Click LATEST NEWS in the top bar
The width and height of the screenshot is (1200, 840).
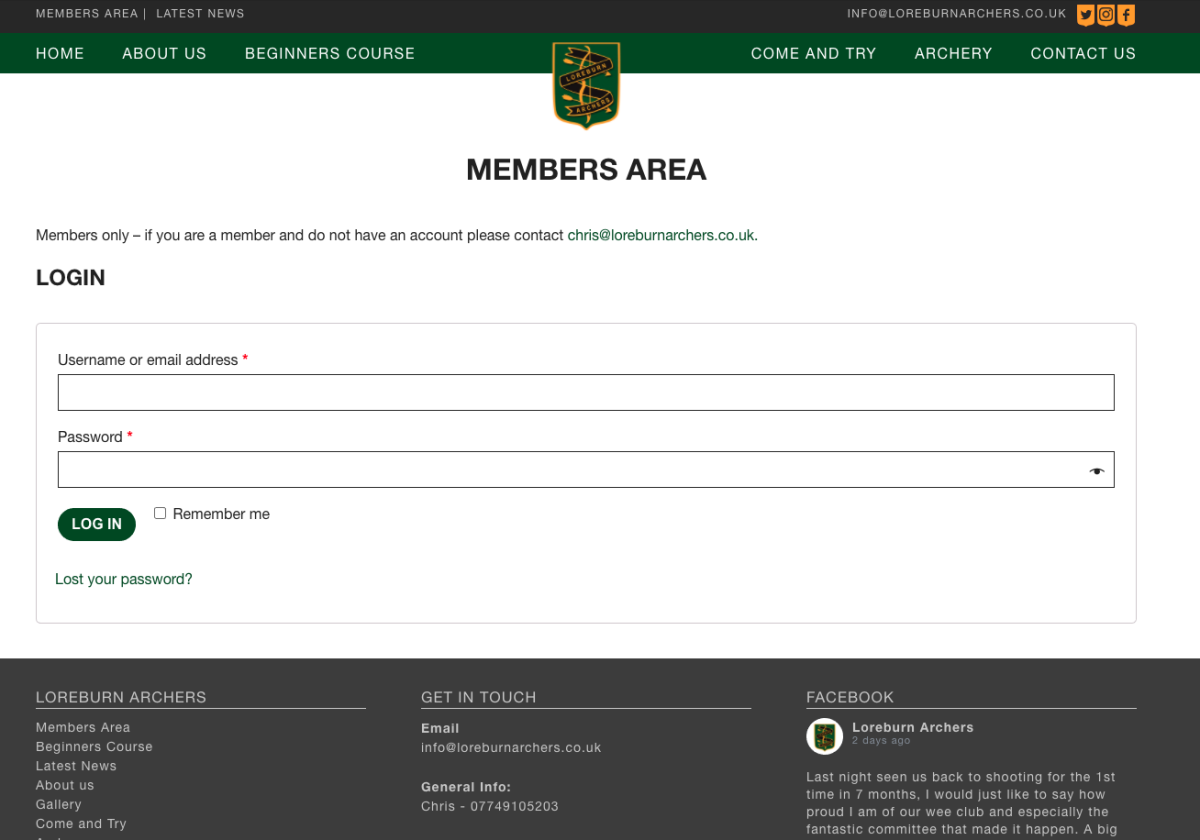click(200, 14)
